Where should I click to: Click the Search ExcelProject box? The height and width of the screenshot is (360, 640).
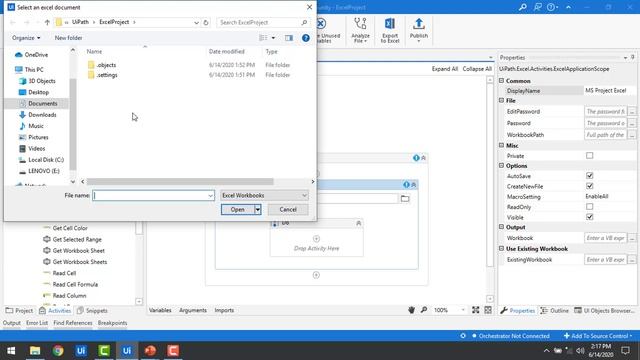(263, 22)
